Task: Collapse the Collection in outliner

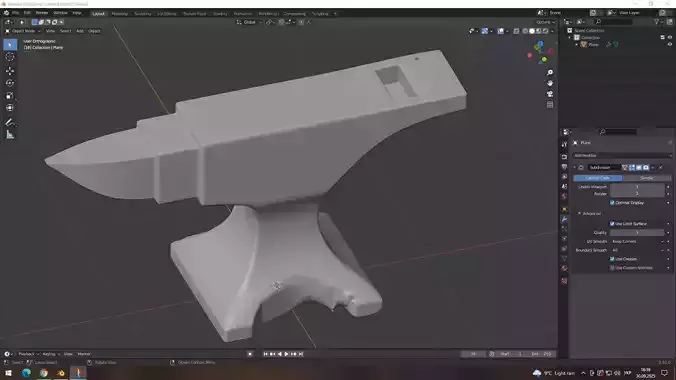Action: 570,38
